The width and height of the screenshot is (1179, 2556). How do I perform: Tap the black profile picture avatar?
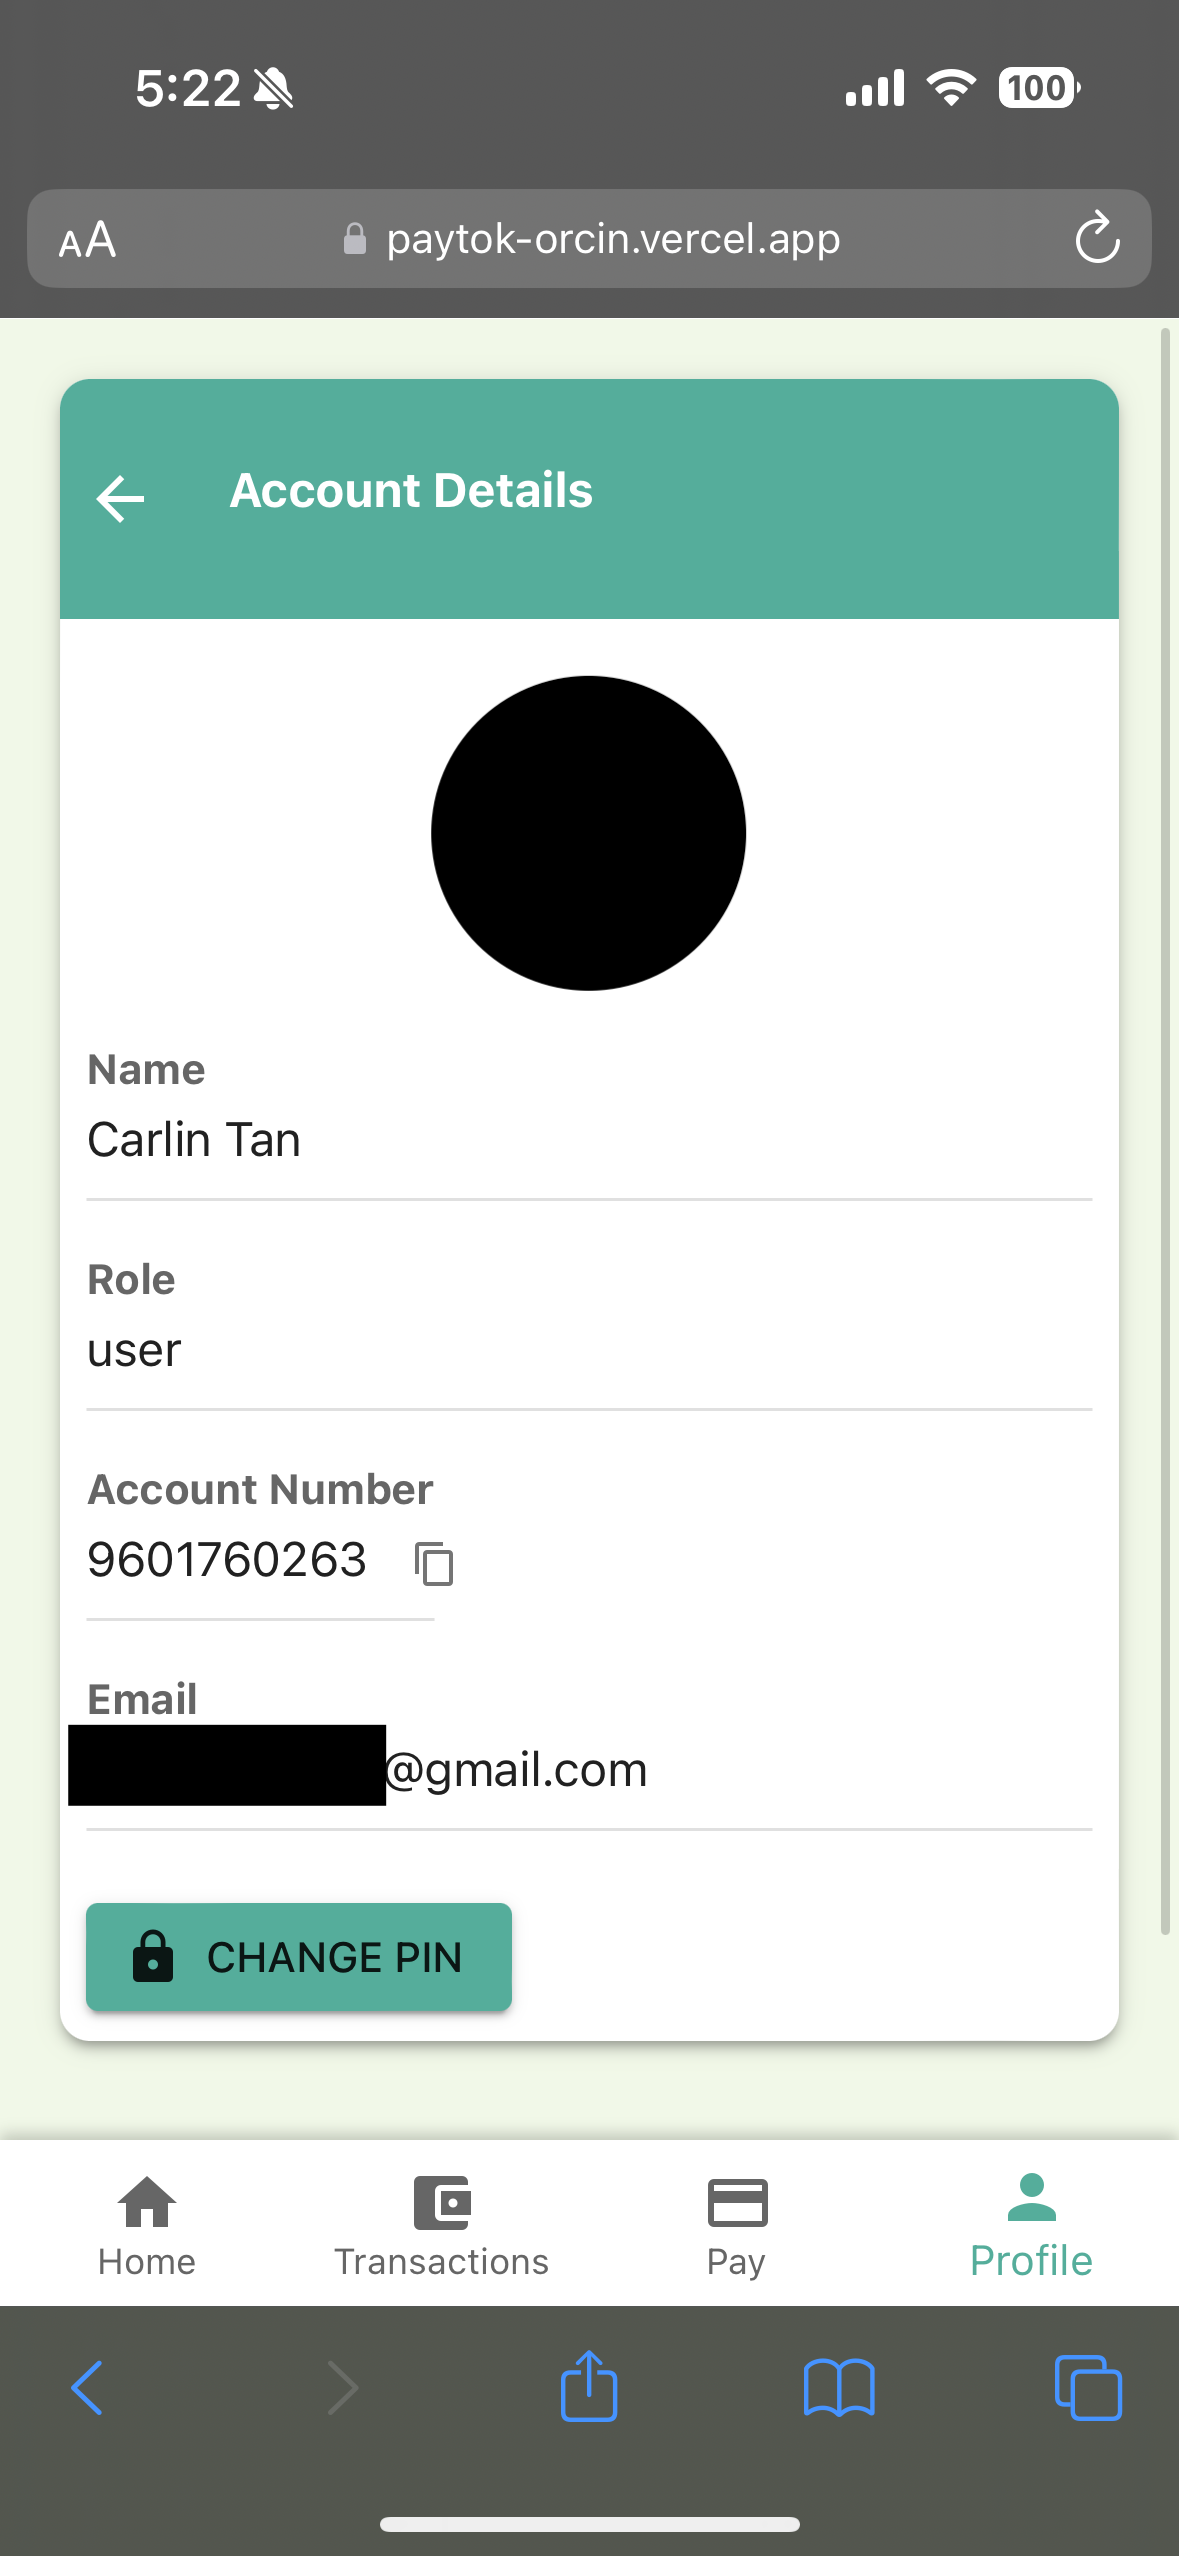[589, 833]
